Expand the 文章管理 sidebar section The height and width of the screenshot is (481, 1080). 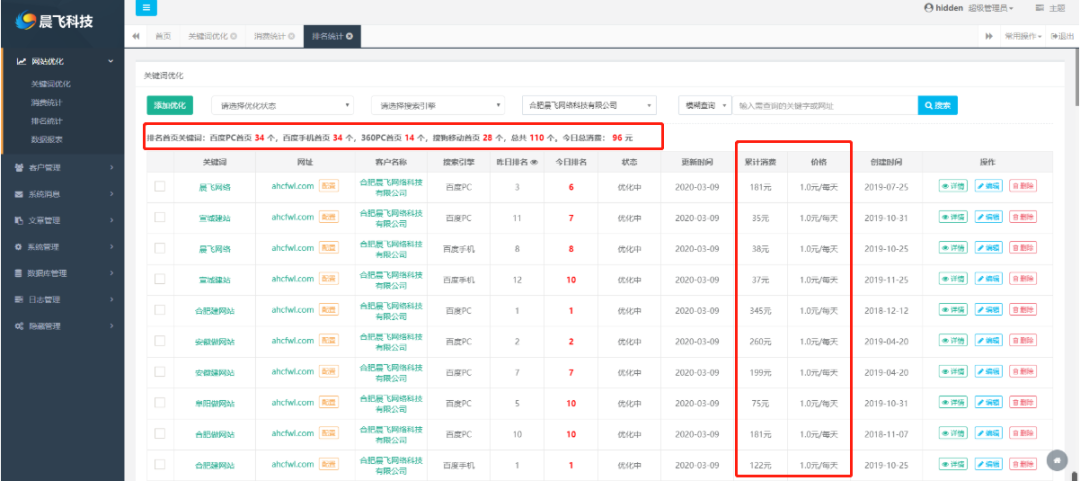62,221
